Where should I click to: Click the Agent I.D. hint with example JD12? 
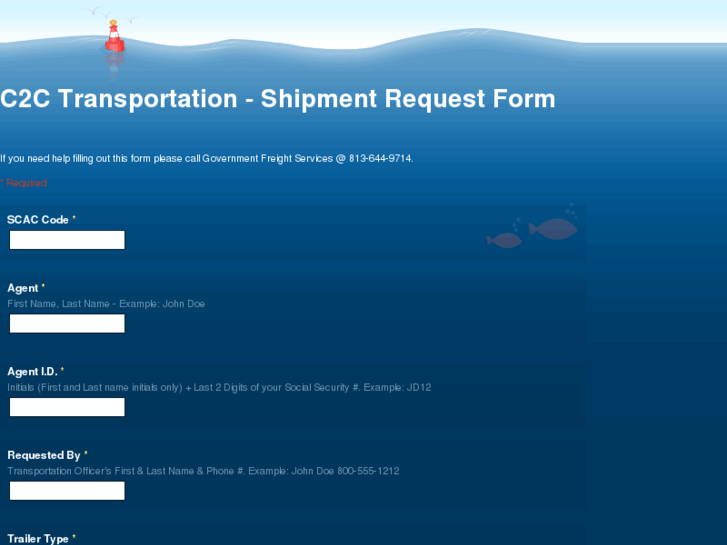(x=219, y=387)
